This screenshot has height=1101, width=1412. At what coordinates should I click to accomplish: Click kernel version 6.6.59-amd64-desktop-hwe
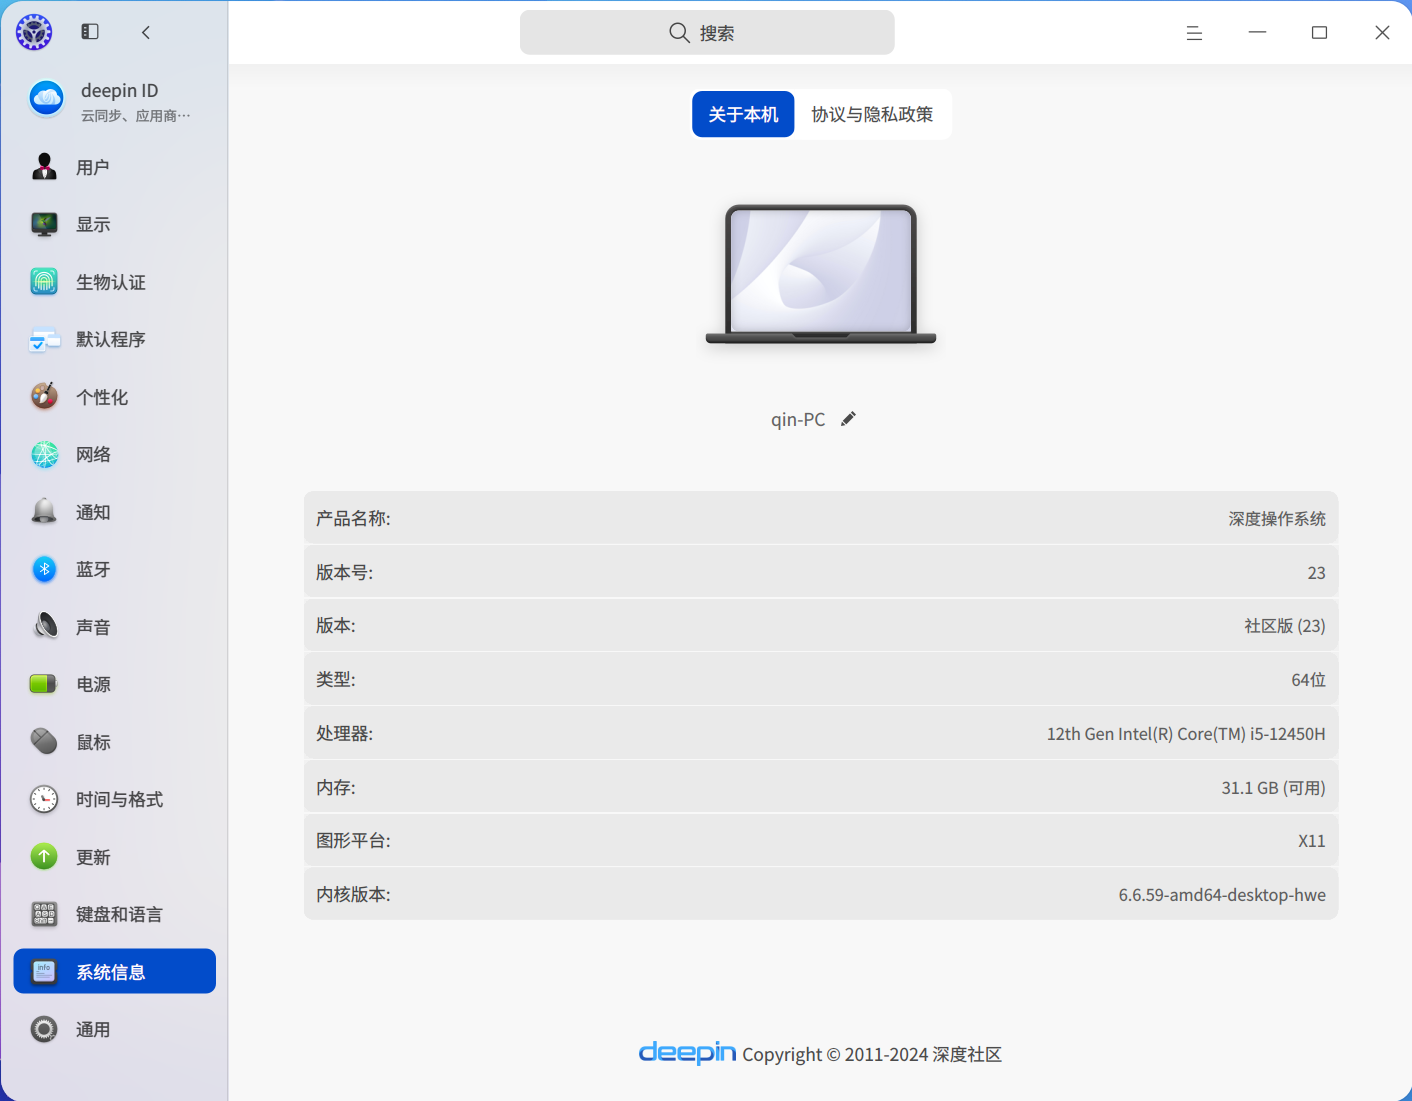point(1222,895)
